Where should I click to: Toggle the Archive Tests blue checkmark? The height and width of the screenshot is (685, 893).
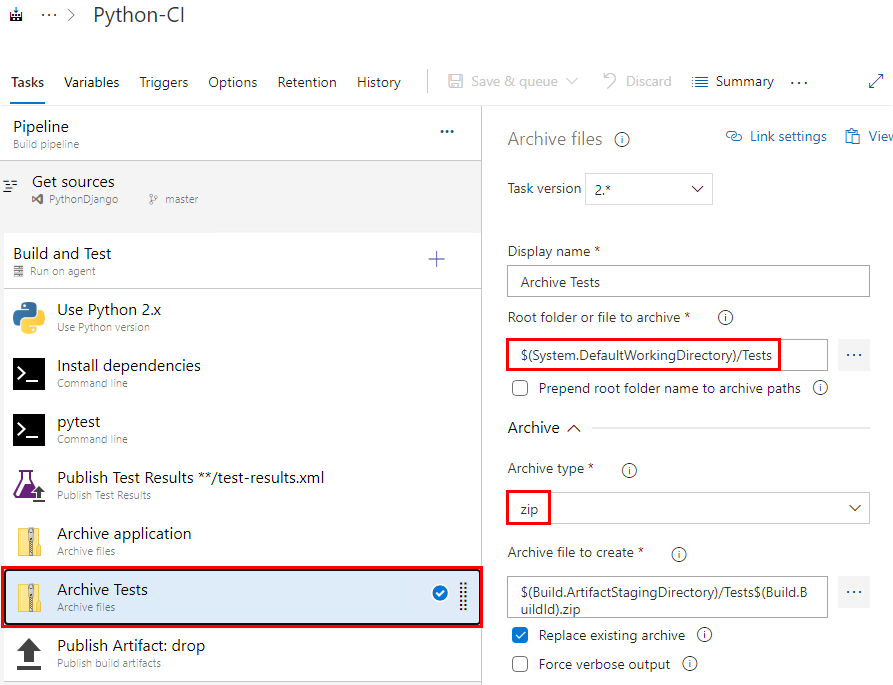[x=440, y=593]
